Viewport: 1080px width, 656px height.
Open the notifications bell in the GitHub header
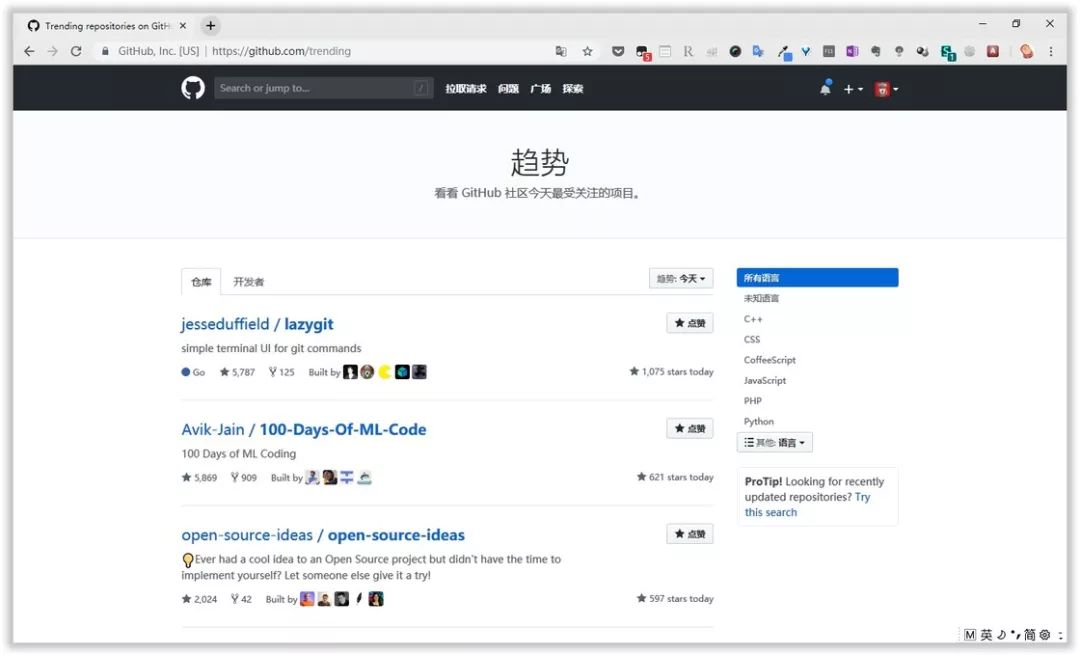tap(825, 88)
